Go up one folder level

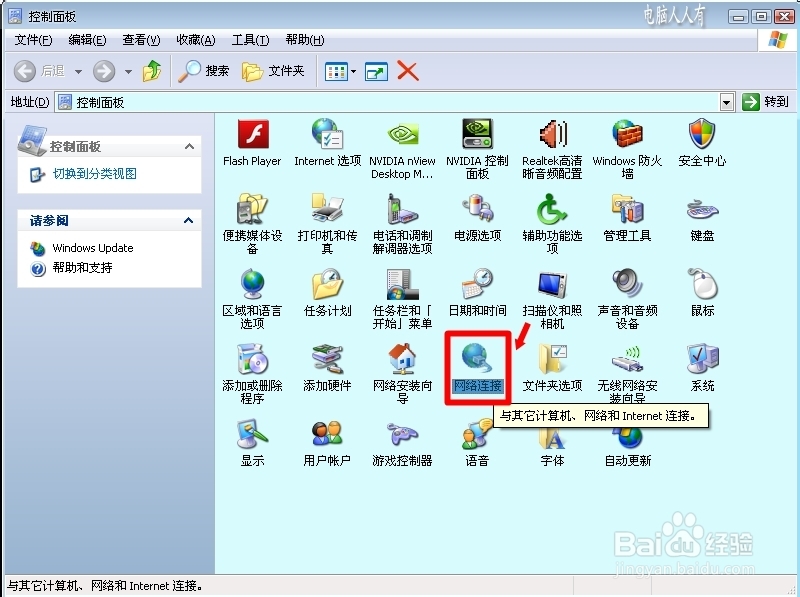pos(152,71)
